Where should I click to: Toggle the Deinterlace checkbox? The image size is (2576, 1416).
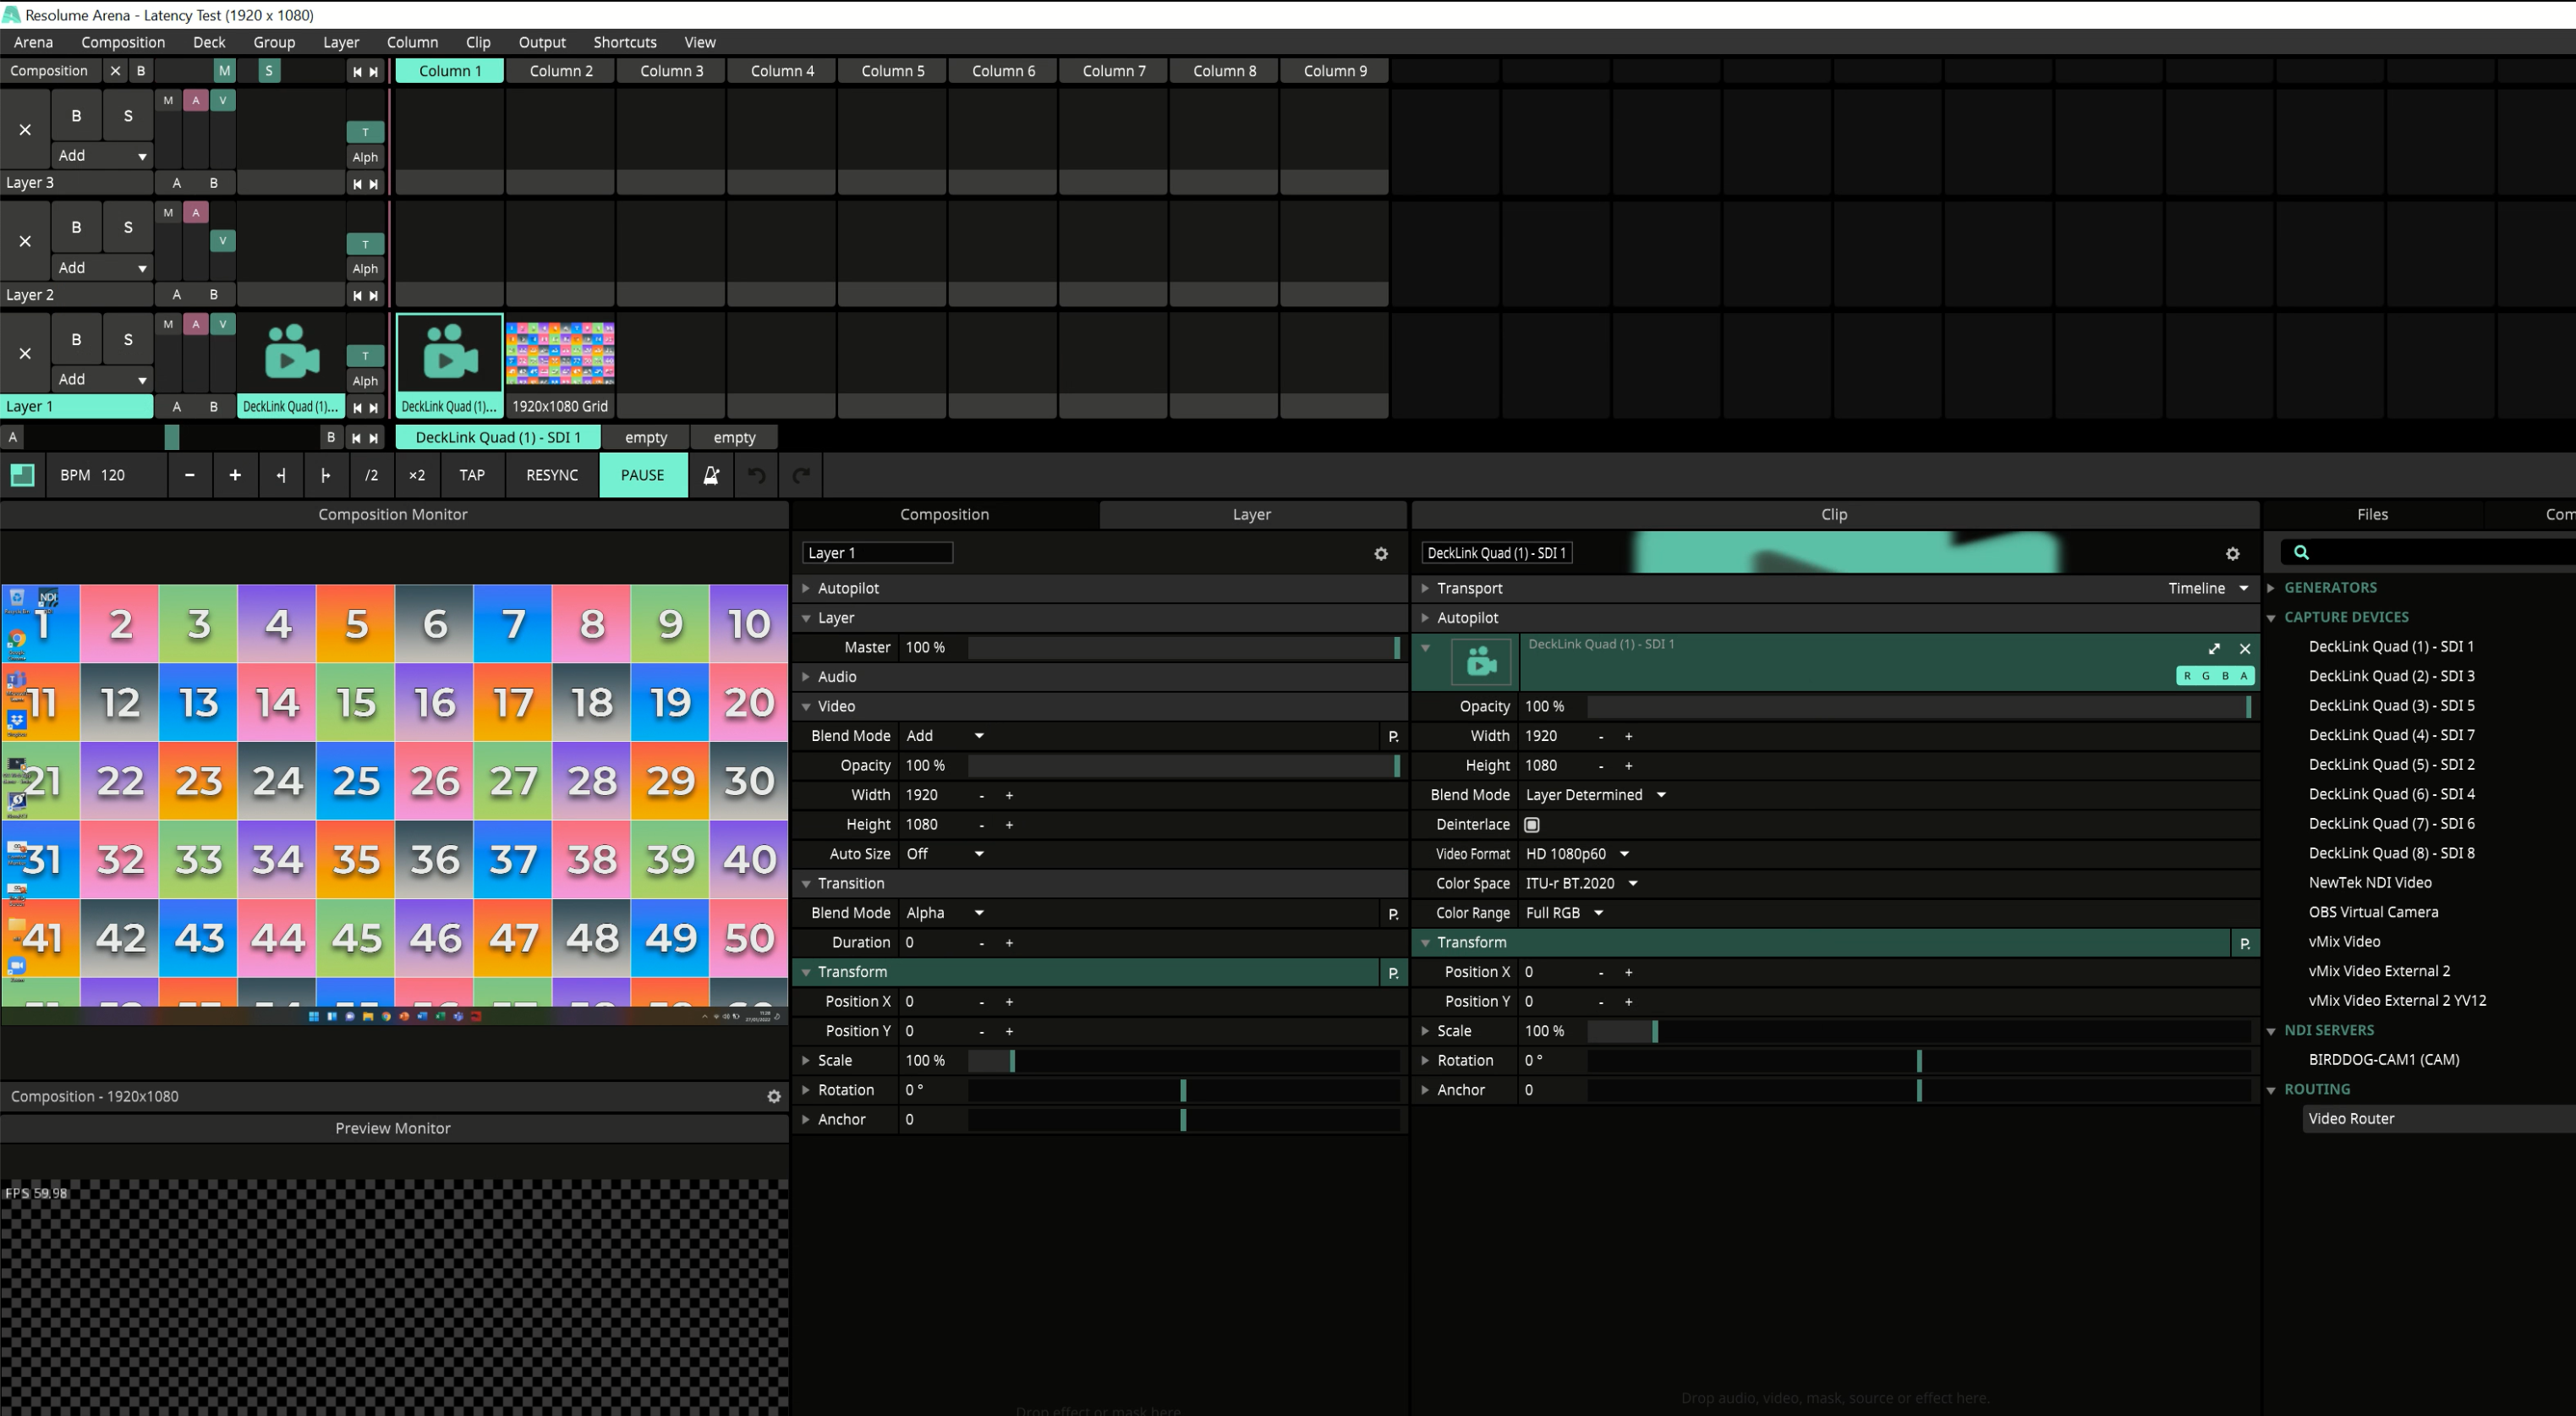pyautogui.click(x=1531, y=824)
